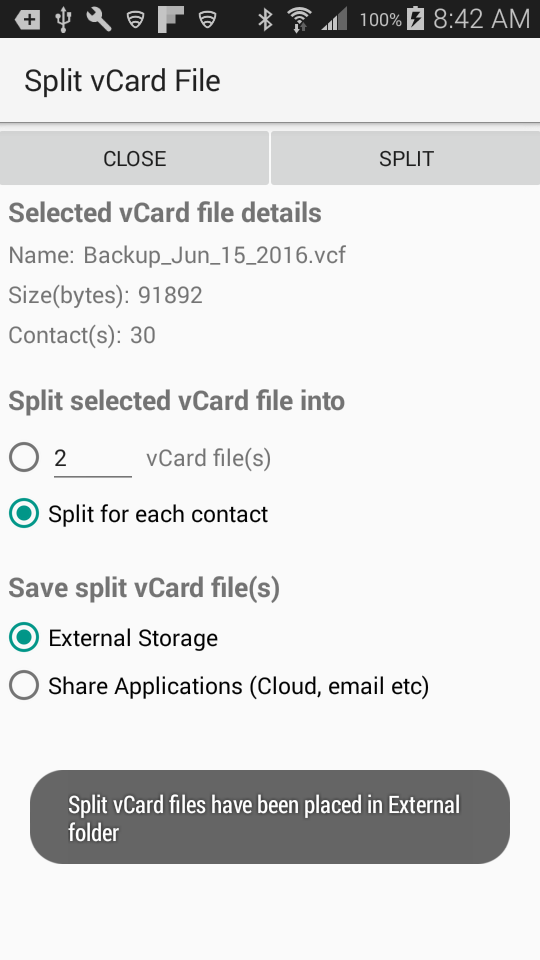This screenshot has height=960, width=540.
Task: Click the SPLIT button
Action: coord(405,158)
